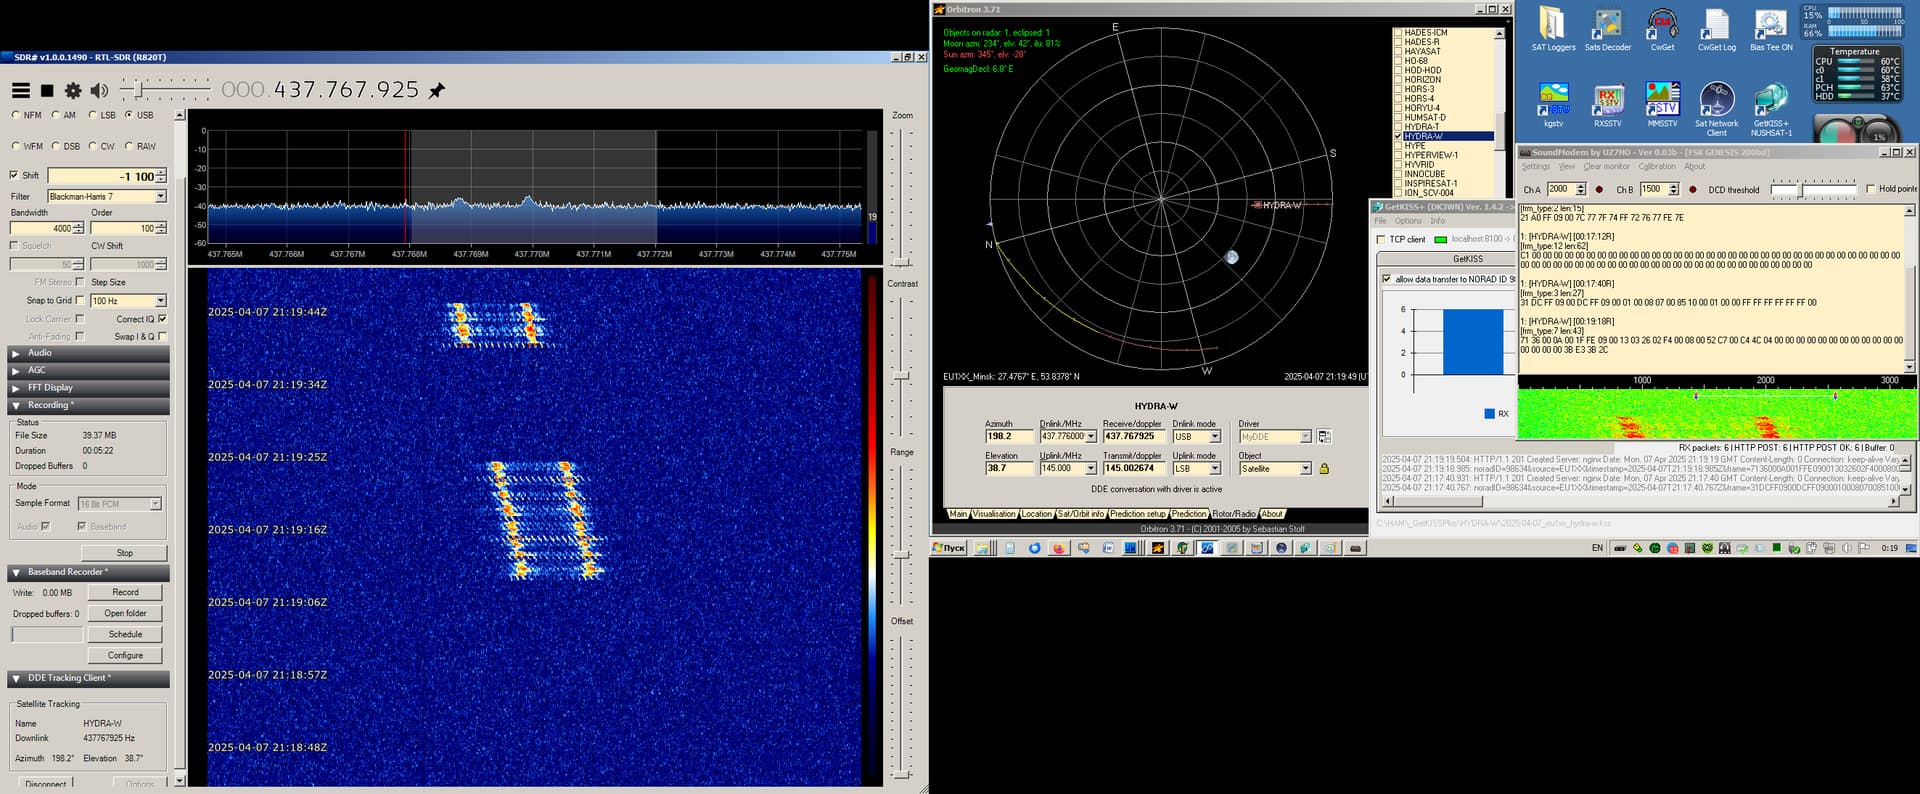Open SoundModem's Clear monitor menu
This screenshot has height=794, width=1920.
(1606, 166)
